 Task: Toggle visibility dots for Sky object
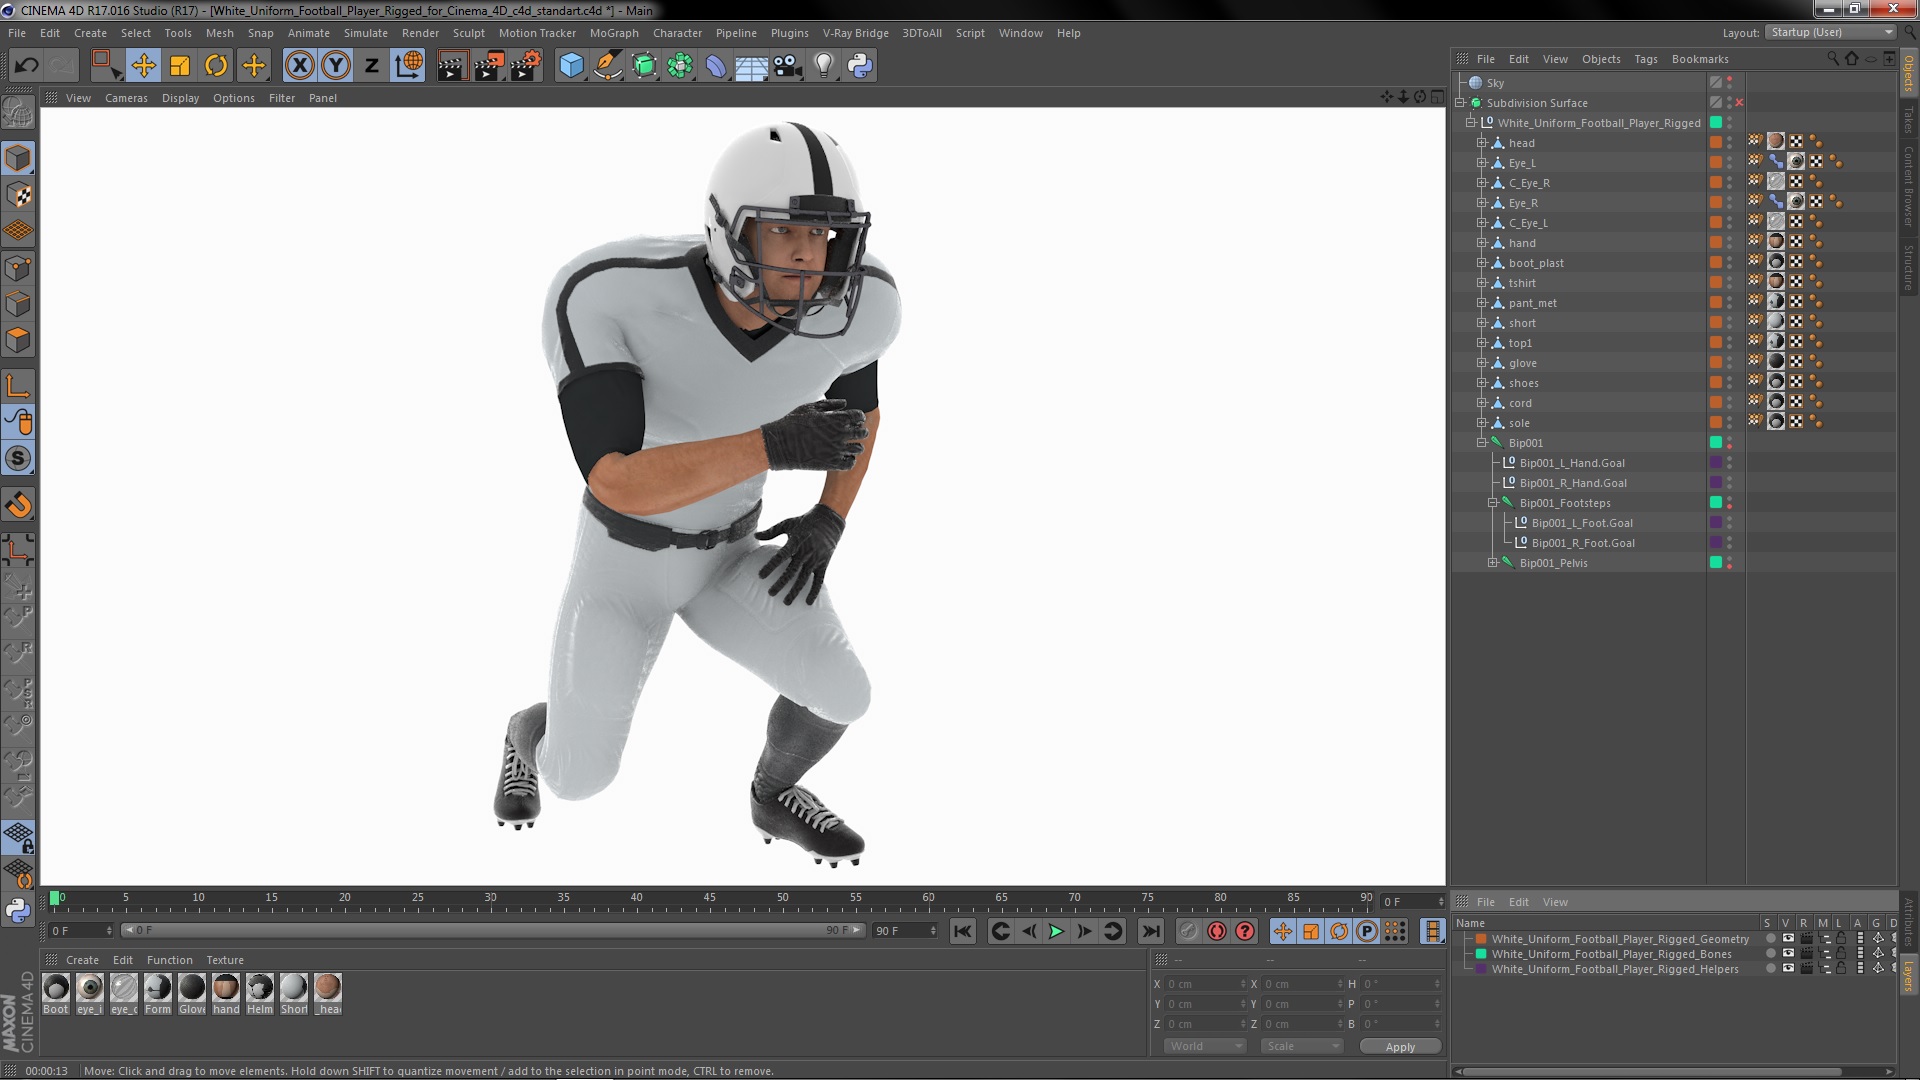(1729, 83)
